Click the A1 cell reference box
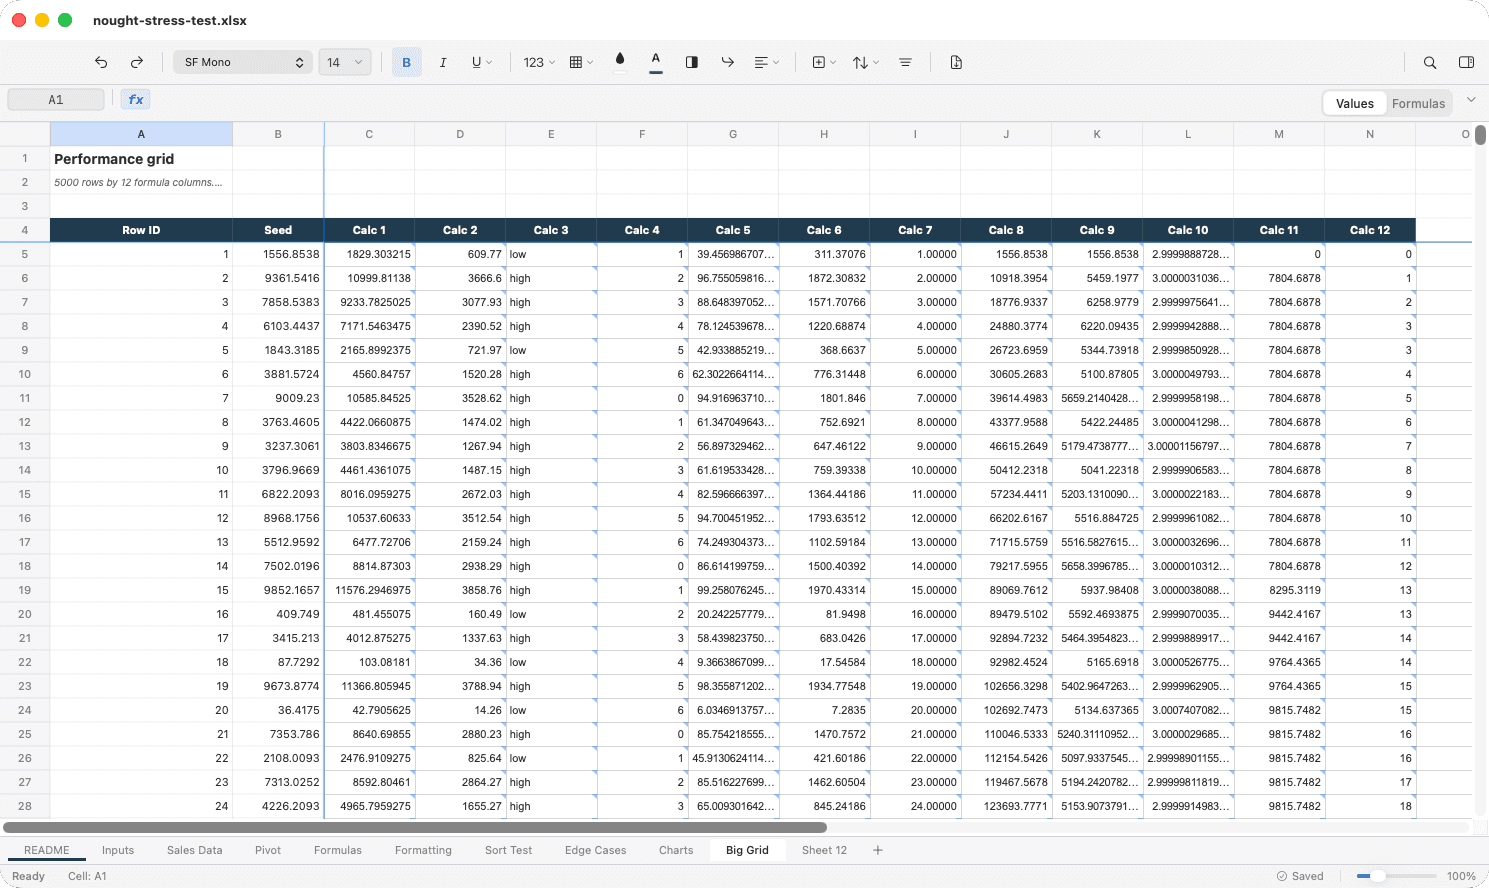Viewport: 1489px width, 888px height. pos(56,99)
